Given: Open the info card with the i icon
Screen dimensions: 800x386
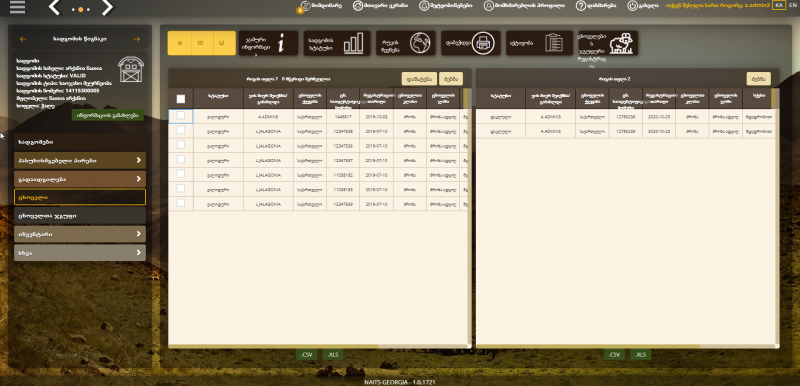Looking at the screenshot, I should point(268,43).
